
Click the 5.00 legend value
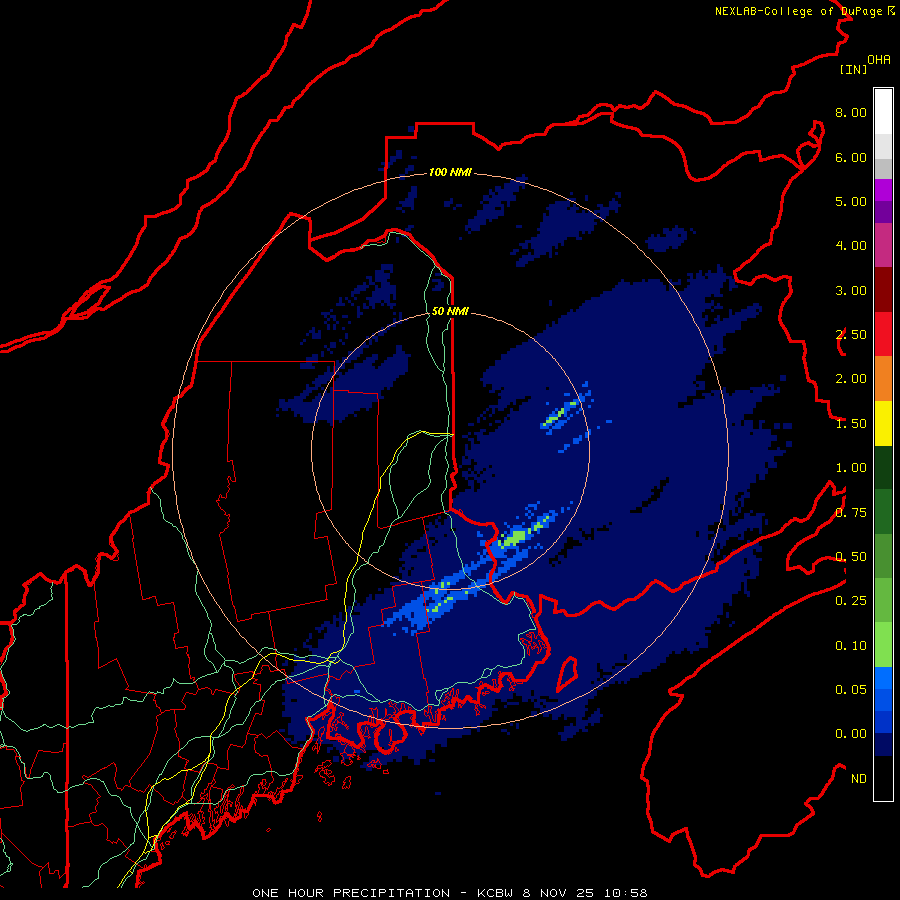point(851,201)
